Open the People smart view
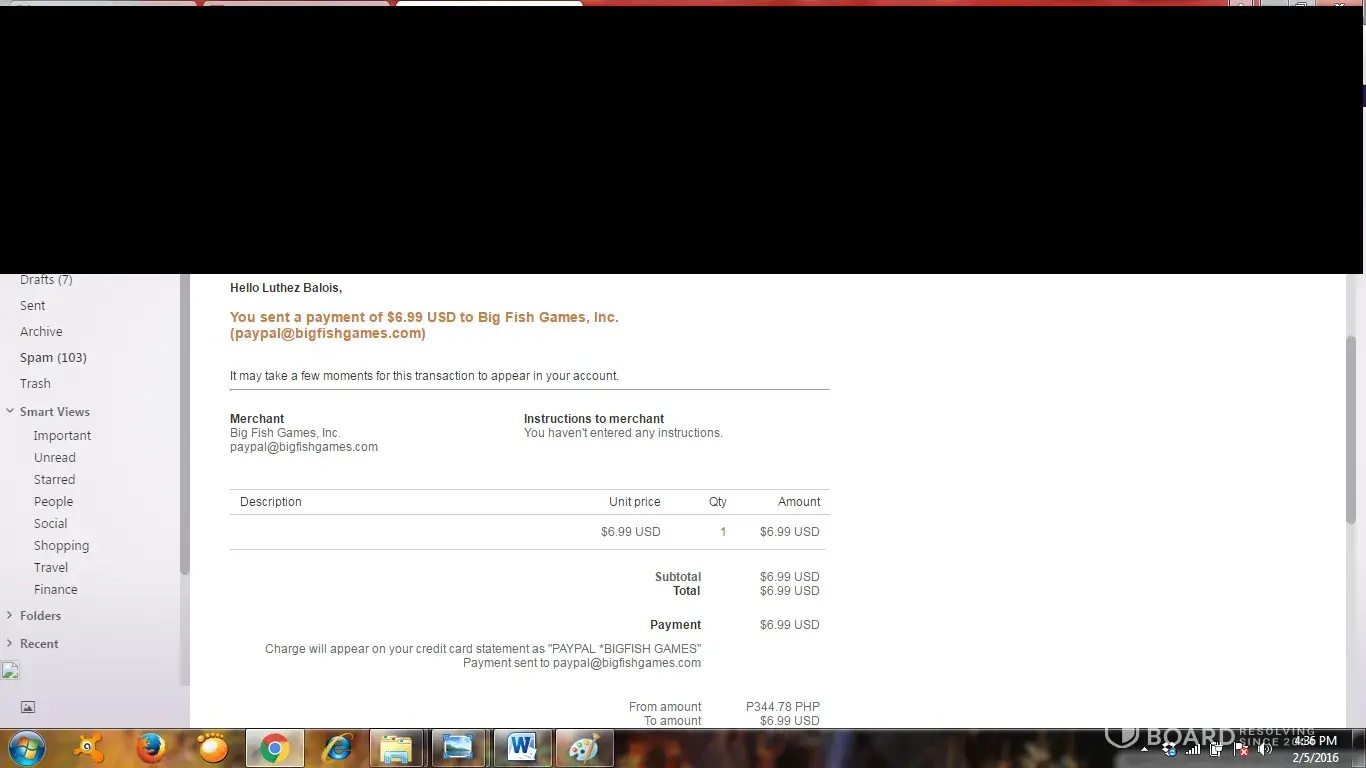1366x768 pixels. (53, 502)
